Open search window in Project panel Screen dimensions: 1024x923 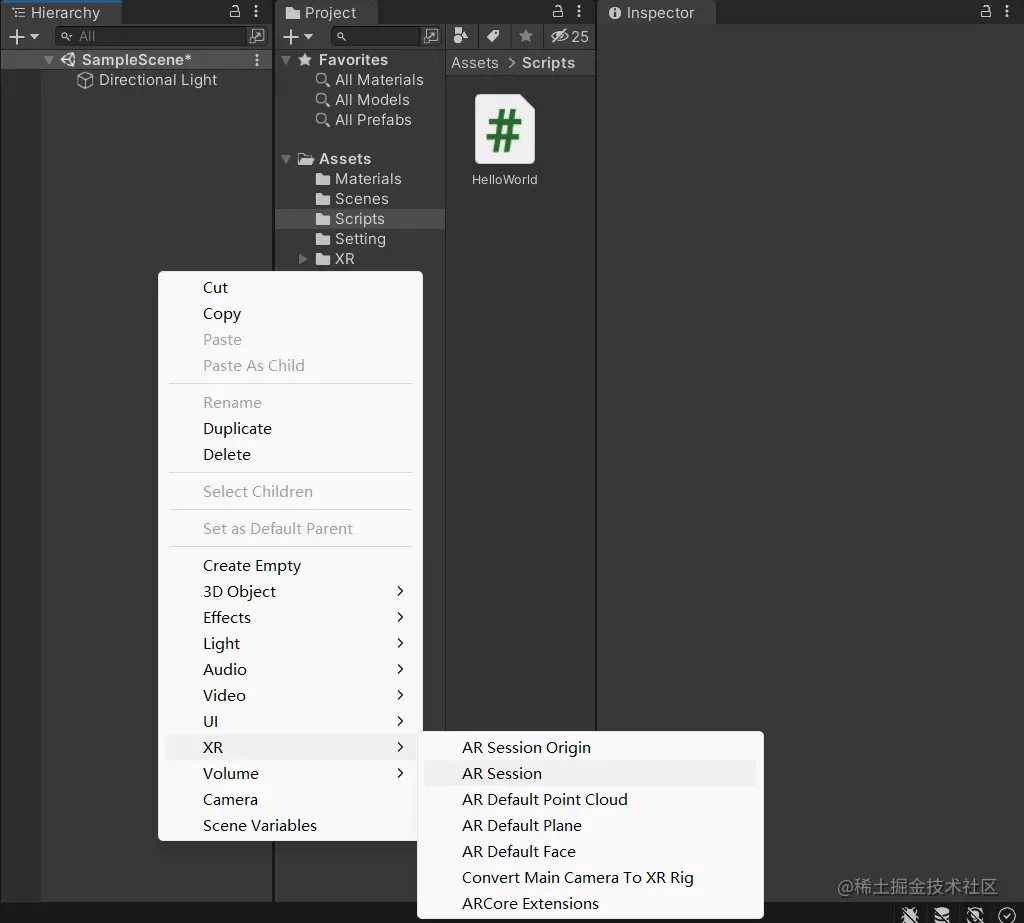[431, 37]
